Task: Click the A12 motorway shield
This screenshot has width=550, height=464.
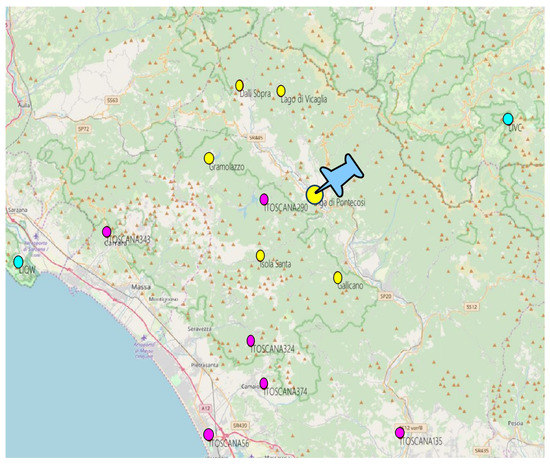Action: click(x=206, y=408)
